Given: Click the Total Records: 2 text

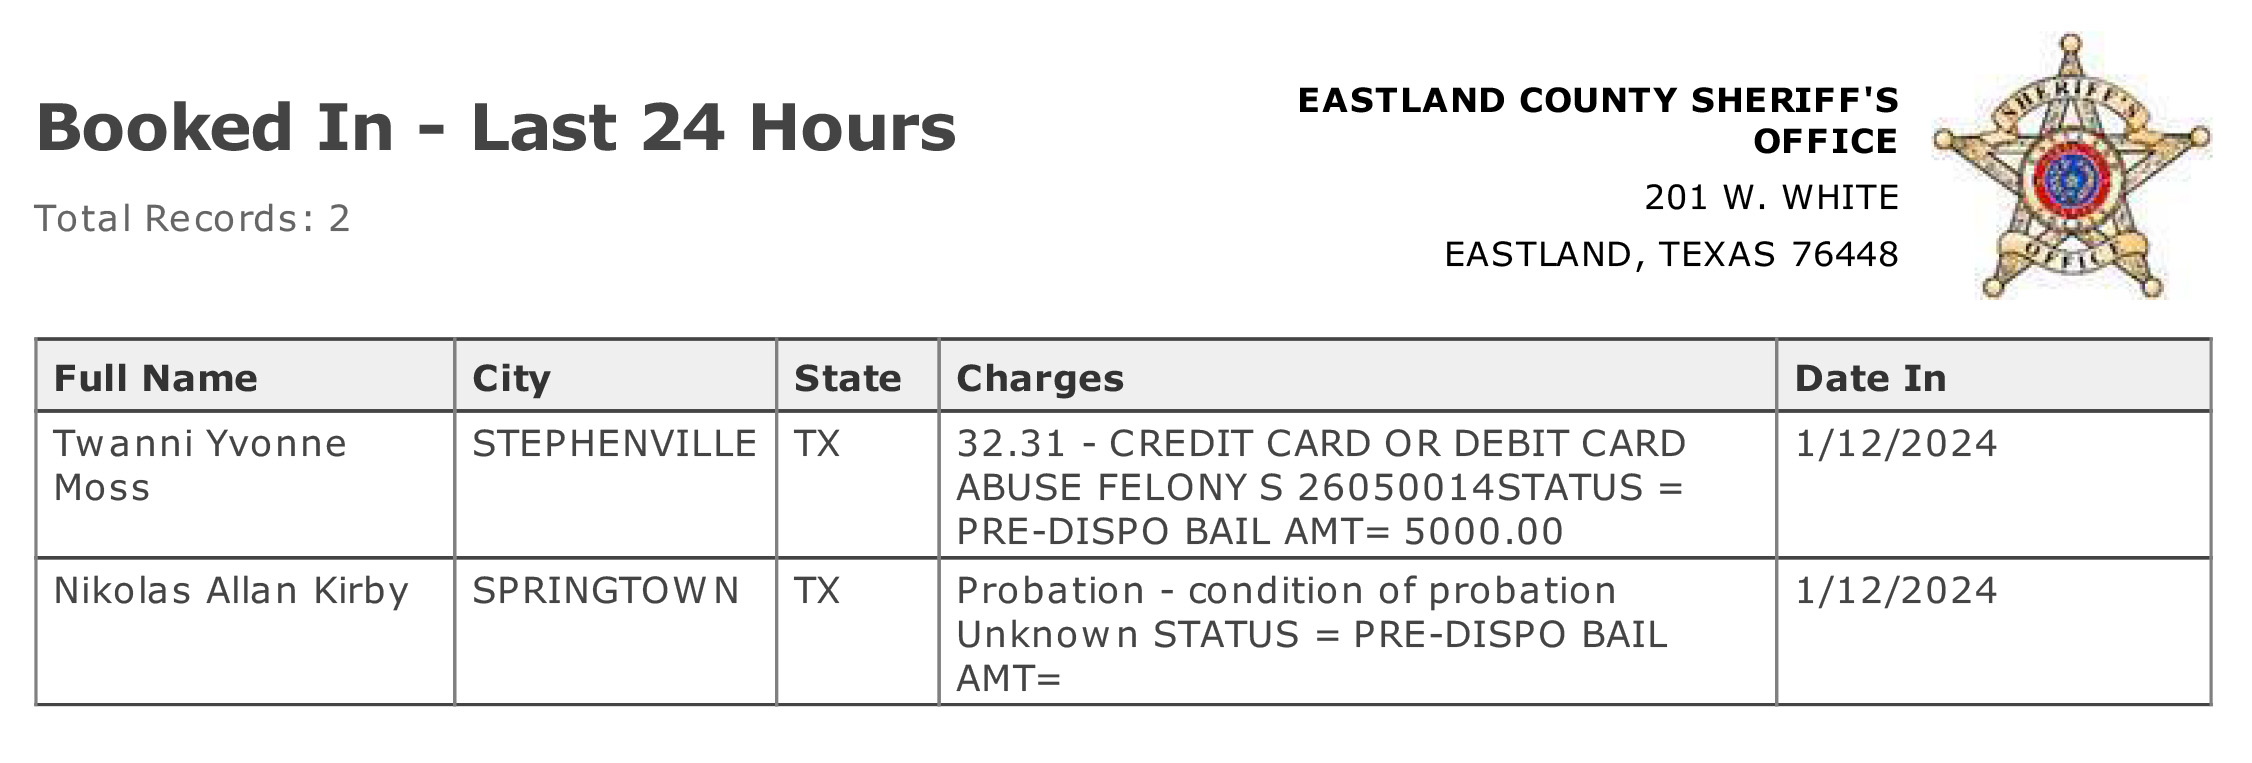Looking at the screenshot, I should [x=192, y=218].
